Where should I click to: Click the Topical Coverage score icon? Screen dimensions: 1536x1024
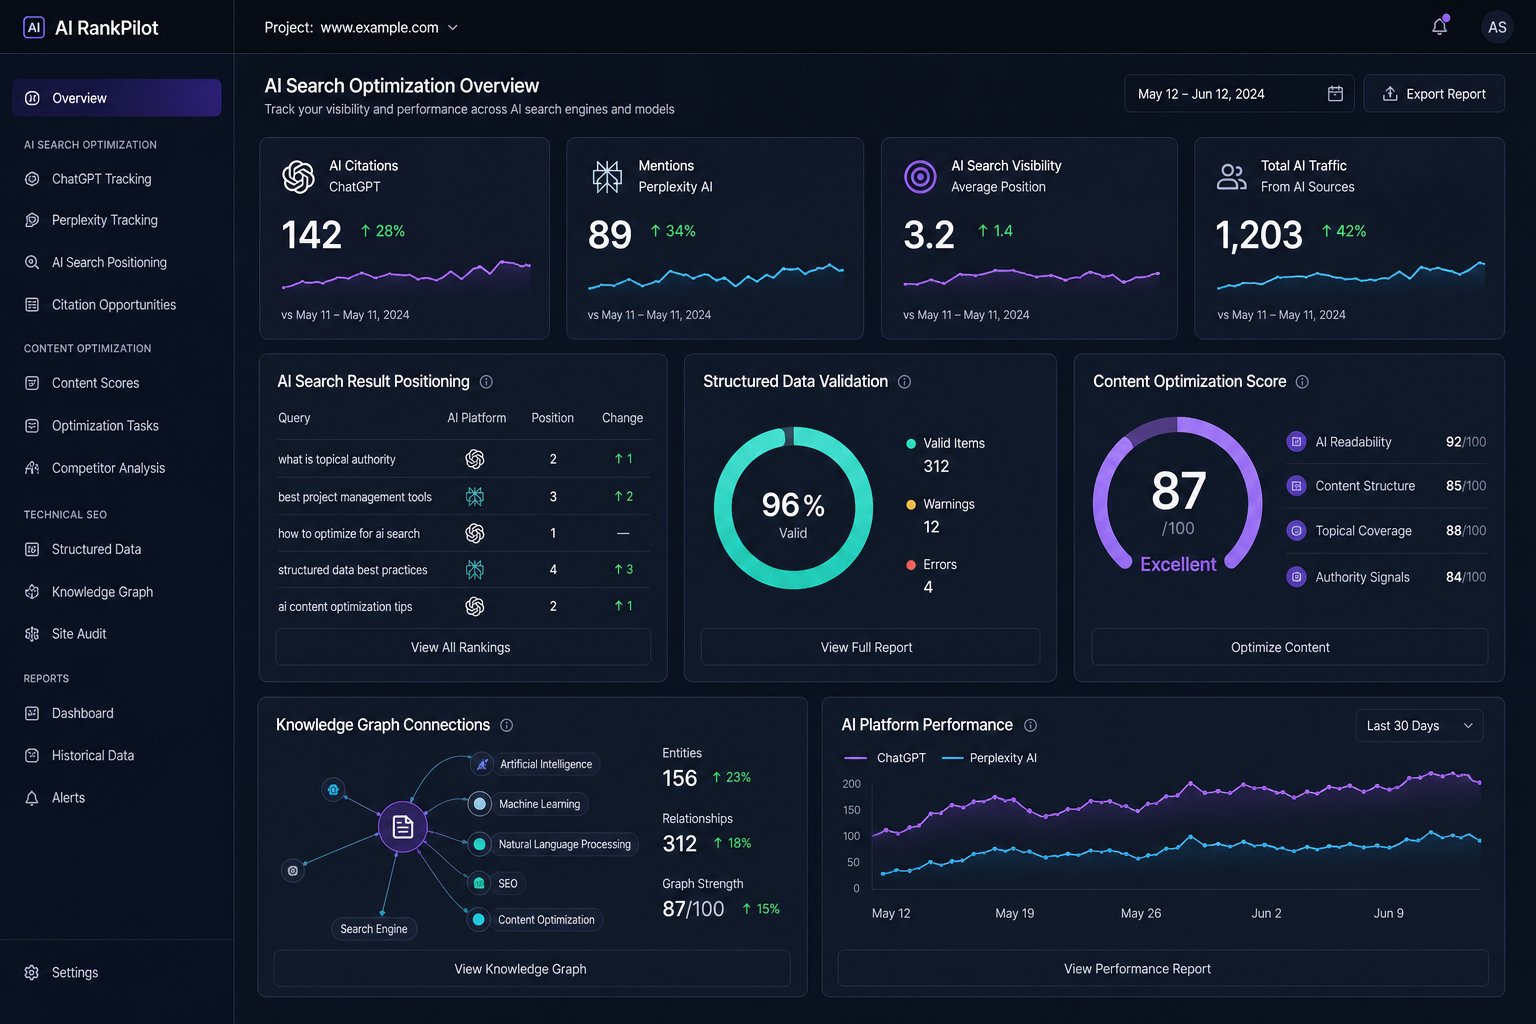[x=1296, y=531]
